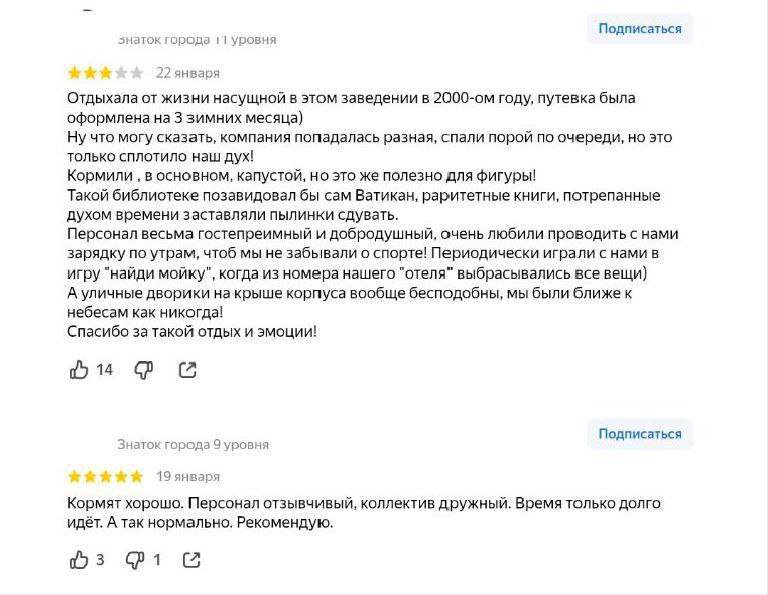Click the dislike count 1 on second review
Screen dimensions: 768x595
click(x=157, y=560)
